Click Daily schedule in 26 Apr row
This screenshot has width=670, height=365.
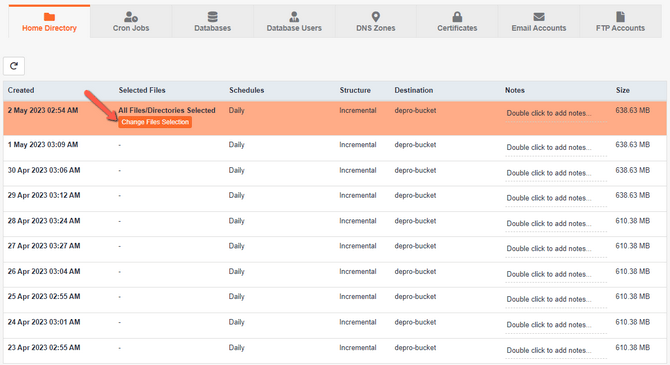236,271
